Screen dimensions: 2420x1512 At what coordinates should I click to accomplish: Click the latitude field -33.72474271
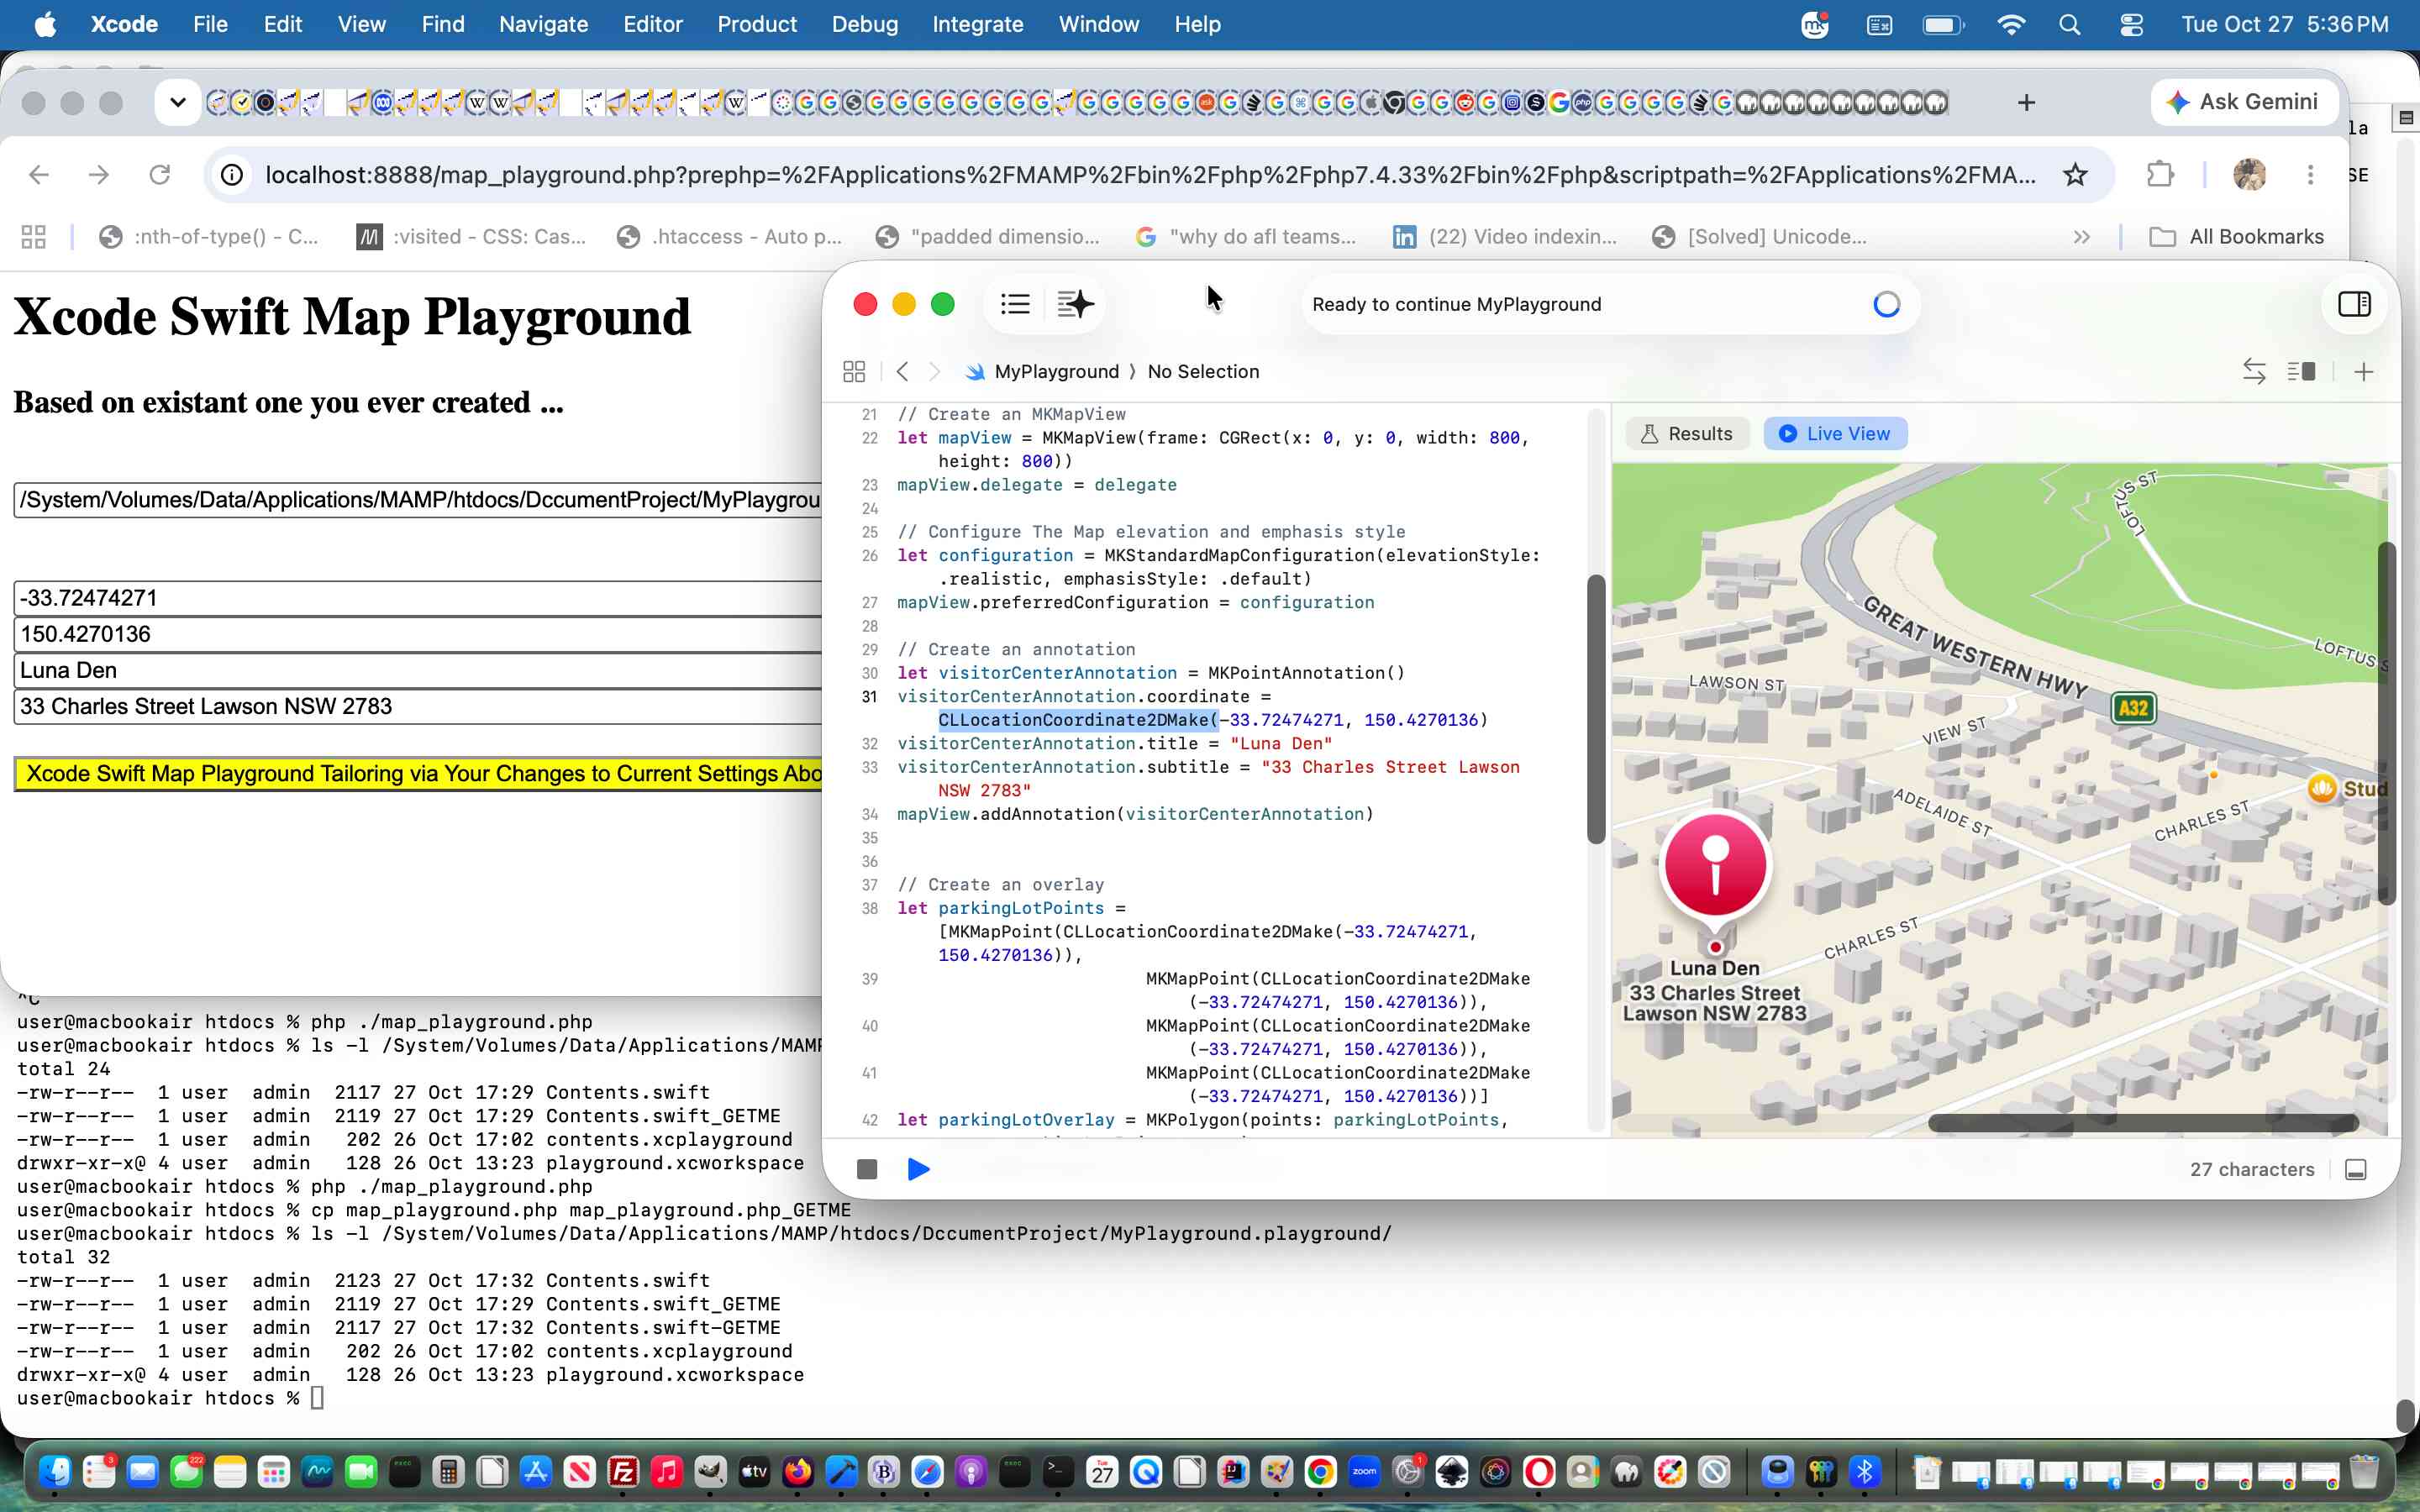coord(418,598)
